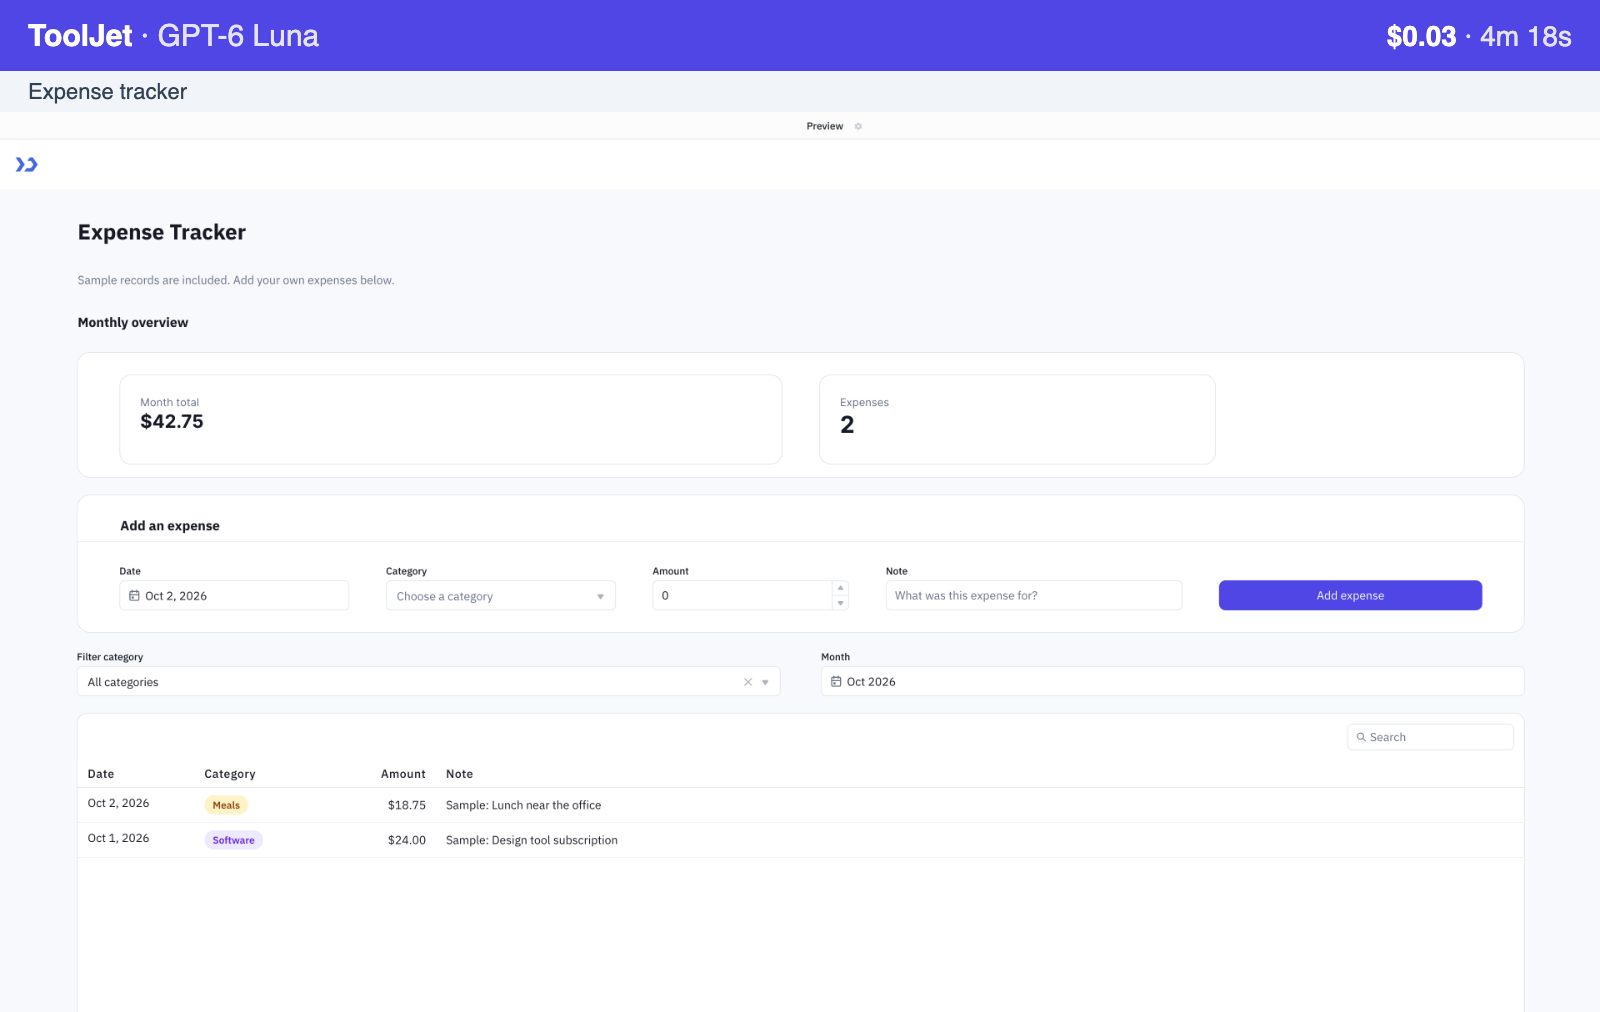Image resolution: width=1600 pixels, height=1012 pixels.
Task: Click into the table Search field
Action: [x=1430, y=737]
